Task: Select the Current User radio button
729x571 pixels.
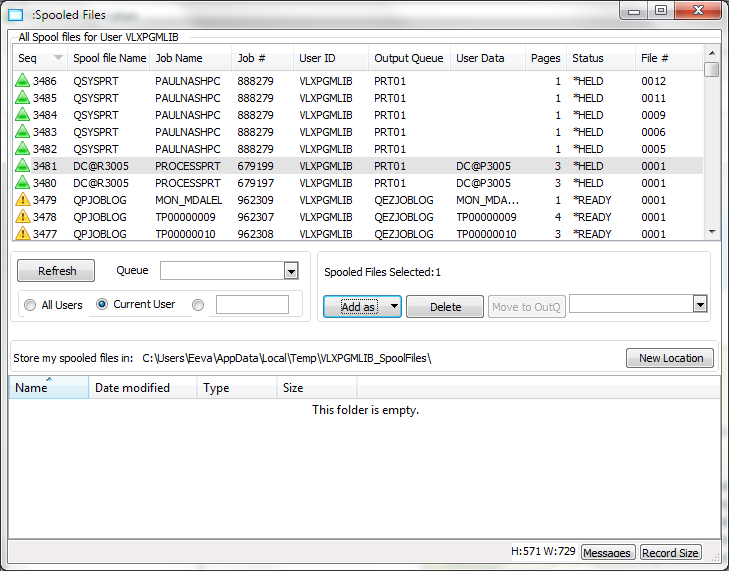Action: click(x=102, y=304)
